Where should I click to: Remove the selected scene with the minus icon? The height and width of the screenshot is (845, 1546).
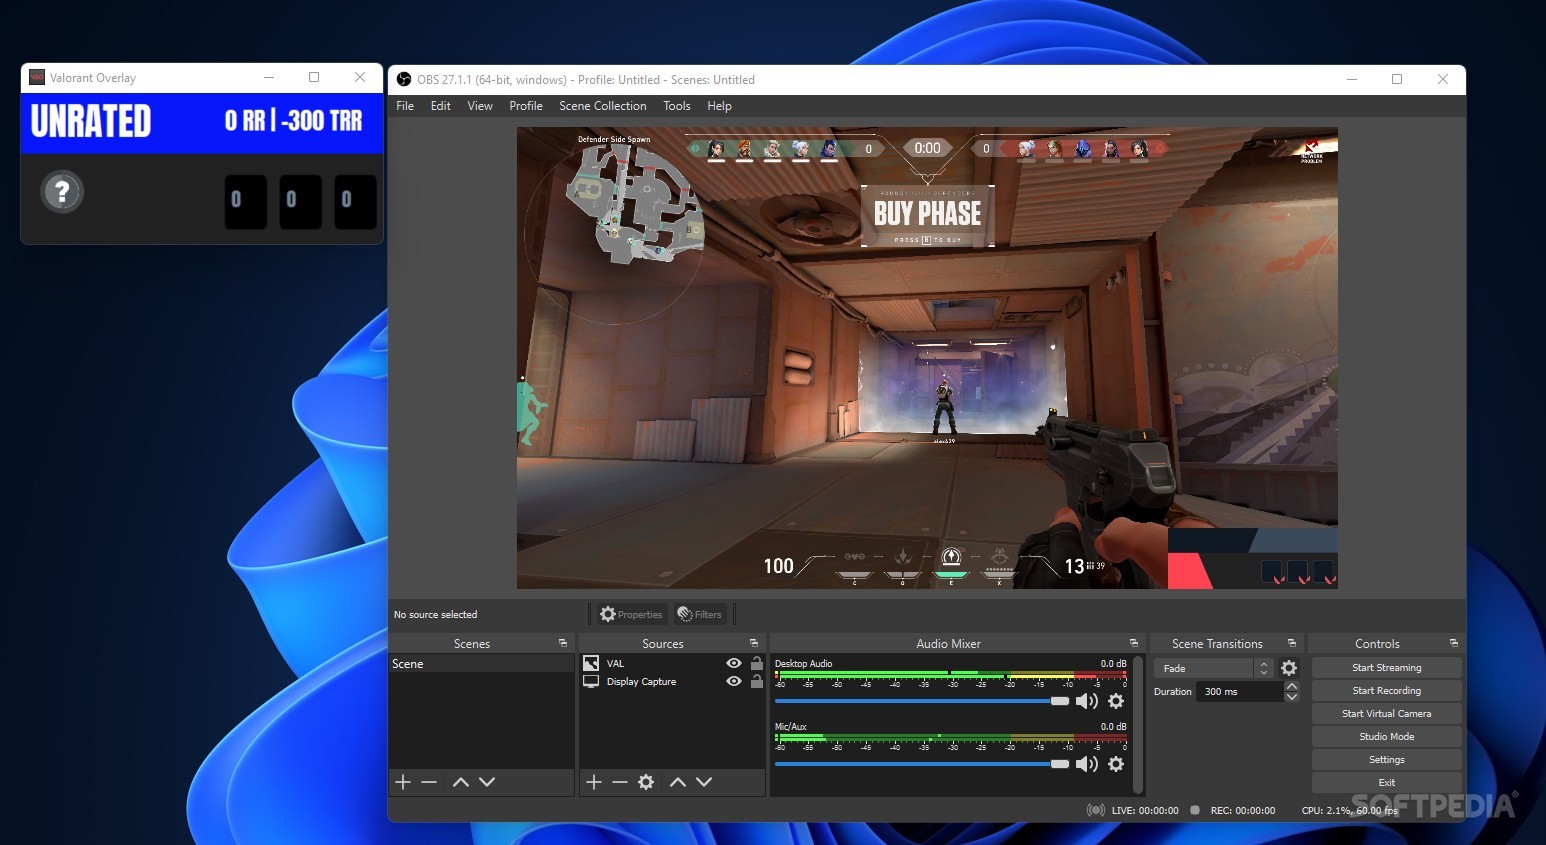(429, 782)
